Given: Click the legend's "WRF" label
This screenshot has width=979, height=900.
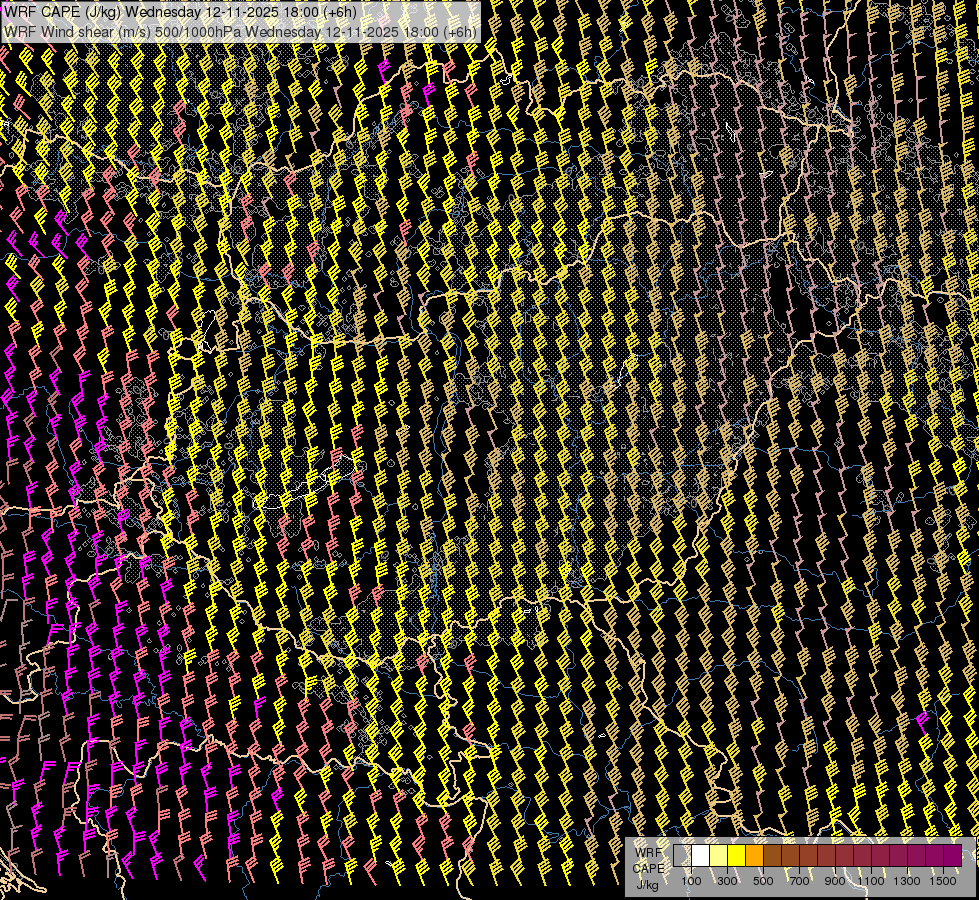Looking at the screenshot, I should point(648,853).
